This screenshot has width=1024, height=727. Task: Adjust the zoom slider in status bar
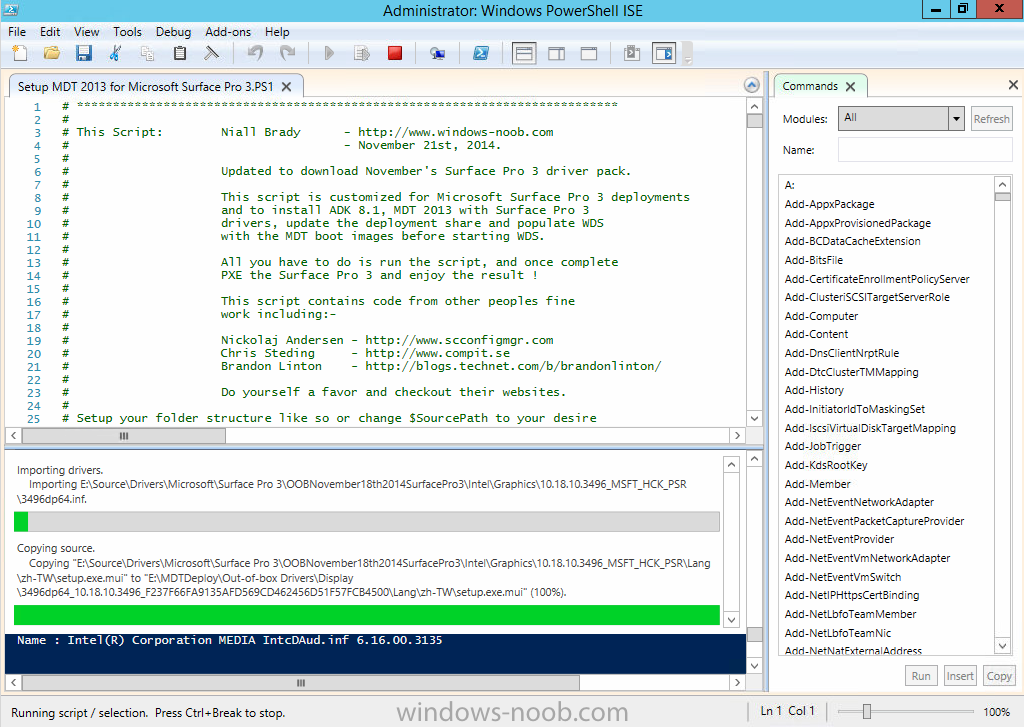point(867,711)
